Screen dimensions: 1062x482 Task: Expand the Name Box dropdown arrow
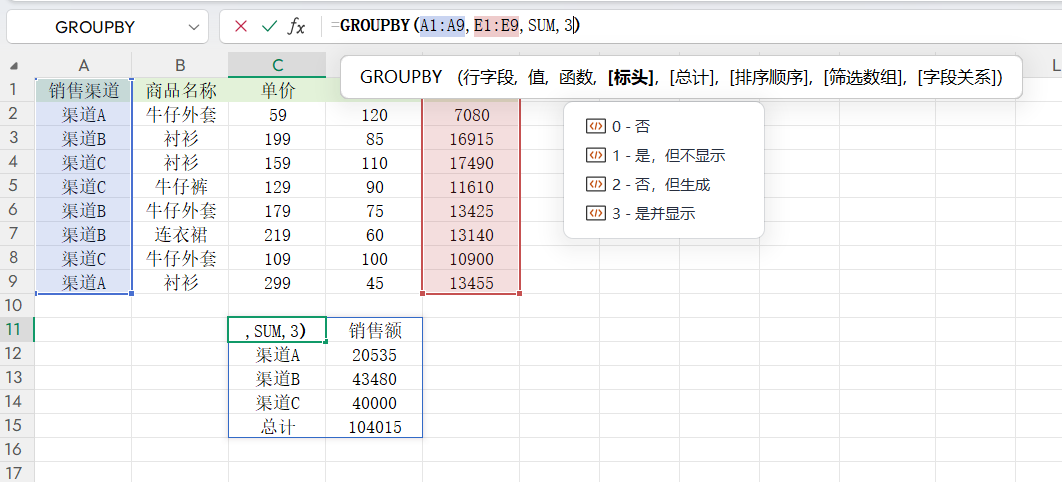193,27
